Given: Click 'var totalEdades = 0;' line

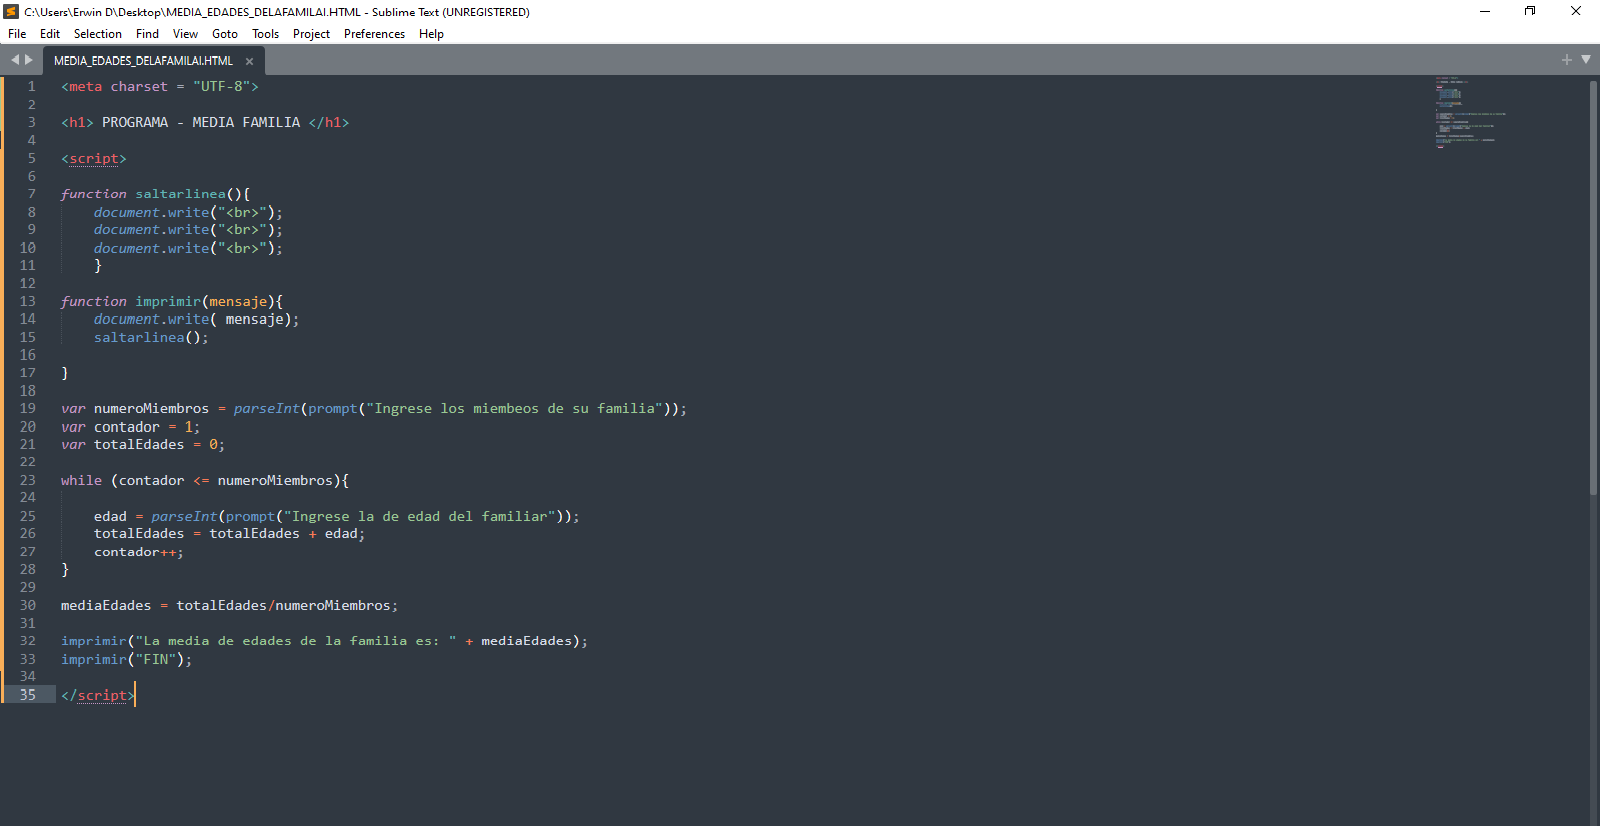Looking at the screenshot, I should pos(143,444).
